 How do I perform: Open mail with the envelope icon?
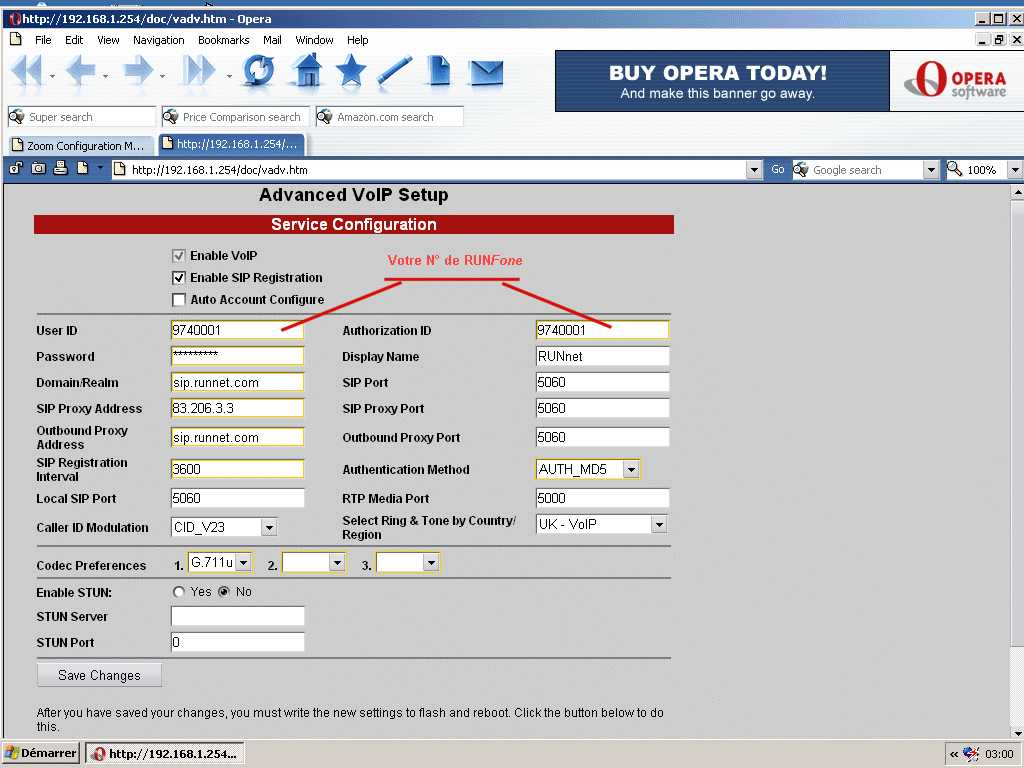pos(487,73)
